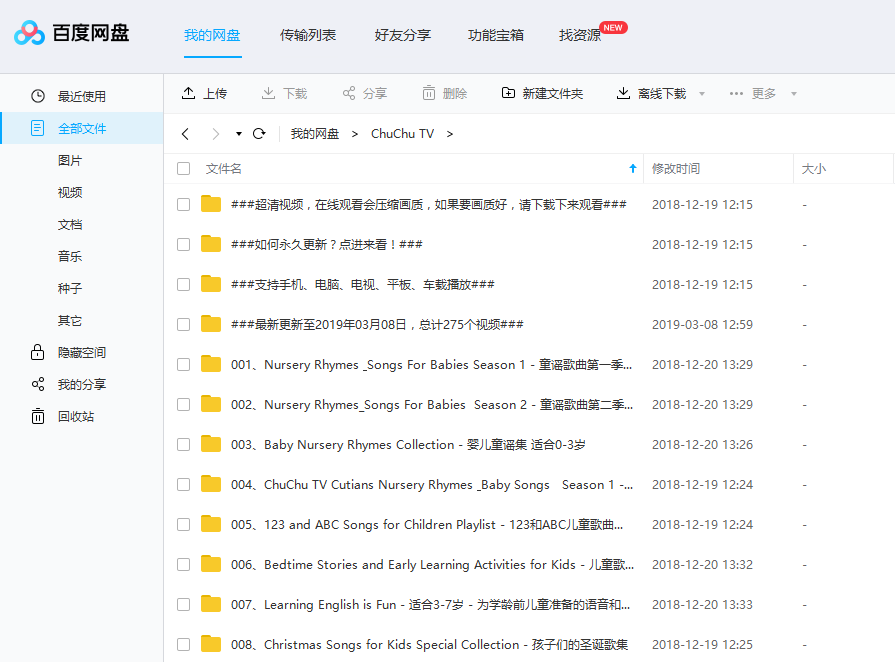Screen dimensions: 895x662
Task: Sort by 大小 column header
Action: [x=813, y=168]
